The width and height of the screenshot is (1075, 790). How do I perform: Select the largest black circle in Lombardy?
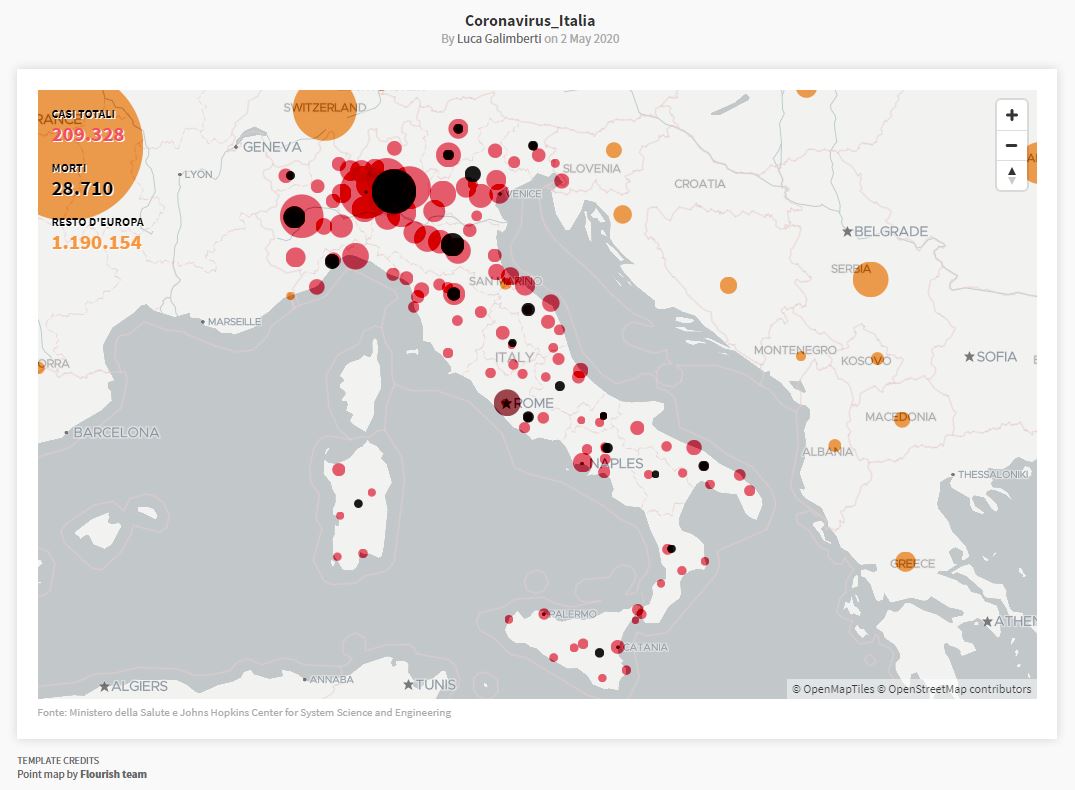tap(394, 191)
